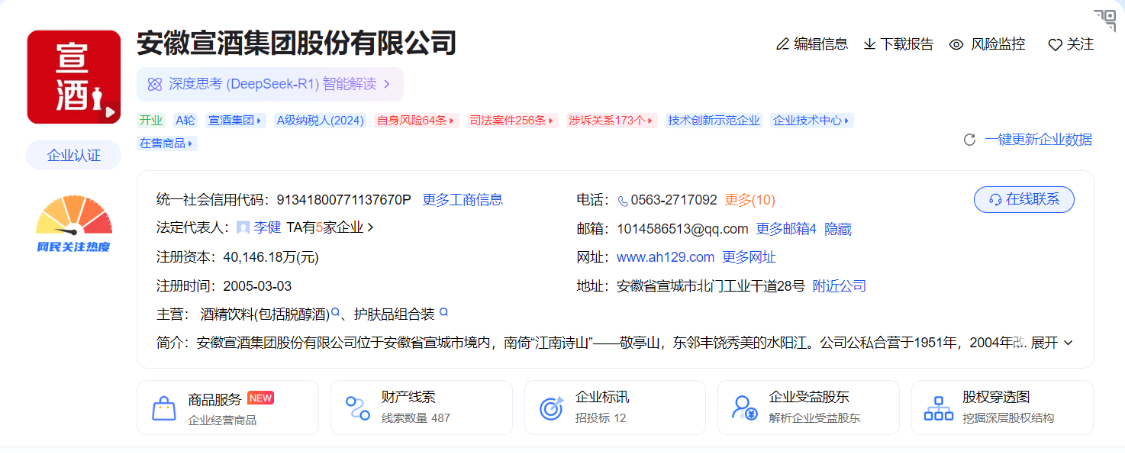Click the pencil icon beside 编辑信息
The width and height of the screenshot is (1125, 453).
tap(783, 44)
